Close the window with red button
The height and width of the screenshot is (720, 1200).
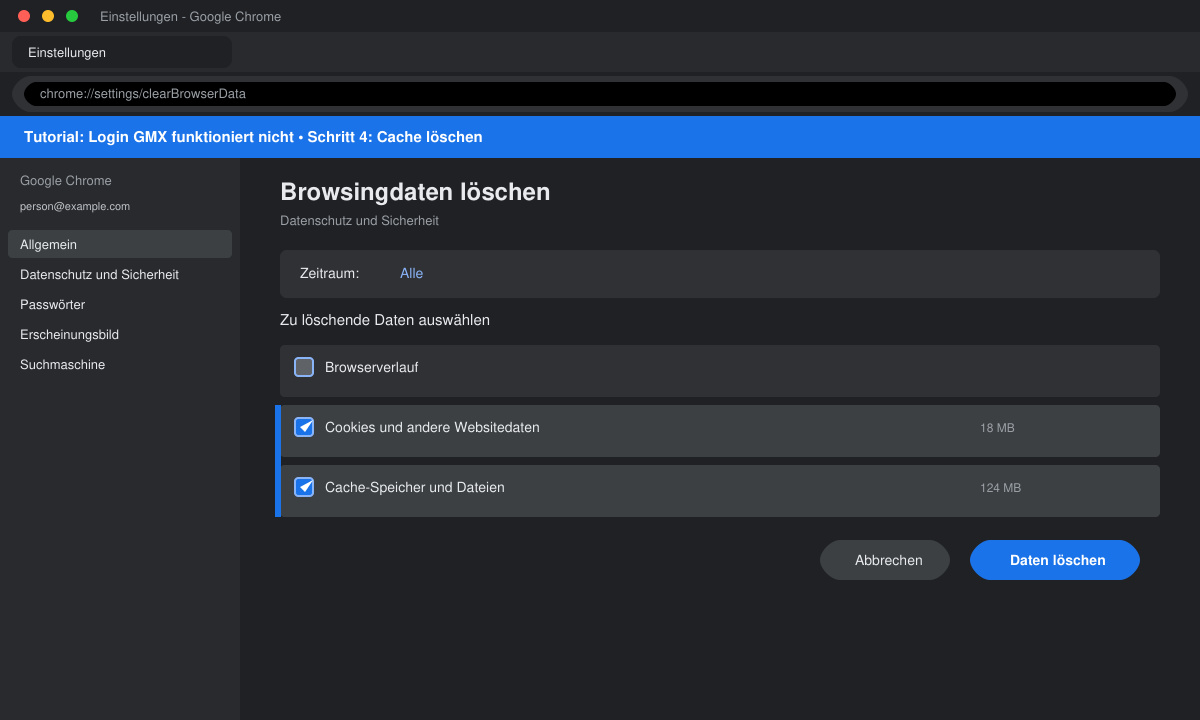(x=24, y=16)
